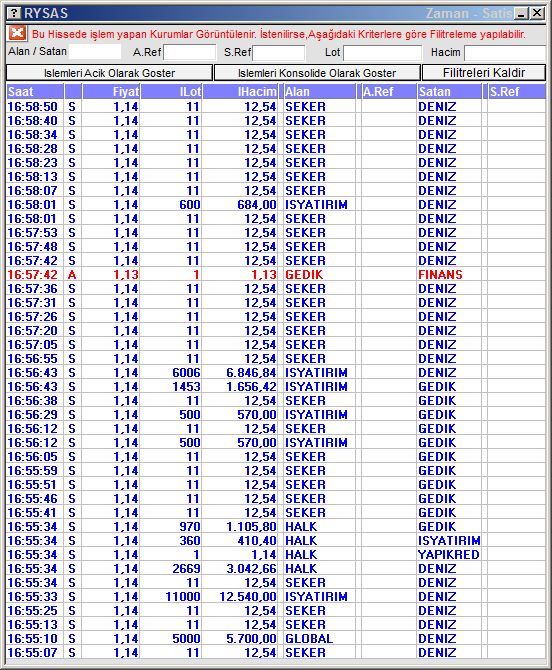This screenshot has height=670, width=552.
Task: Select time cell 16:58:13
Action: [32, 176]
